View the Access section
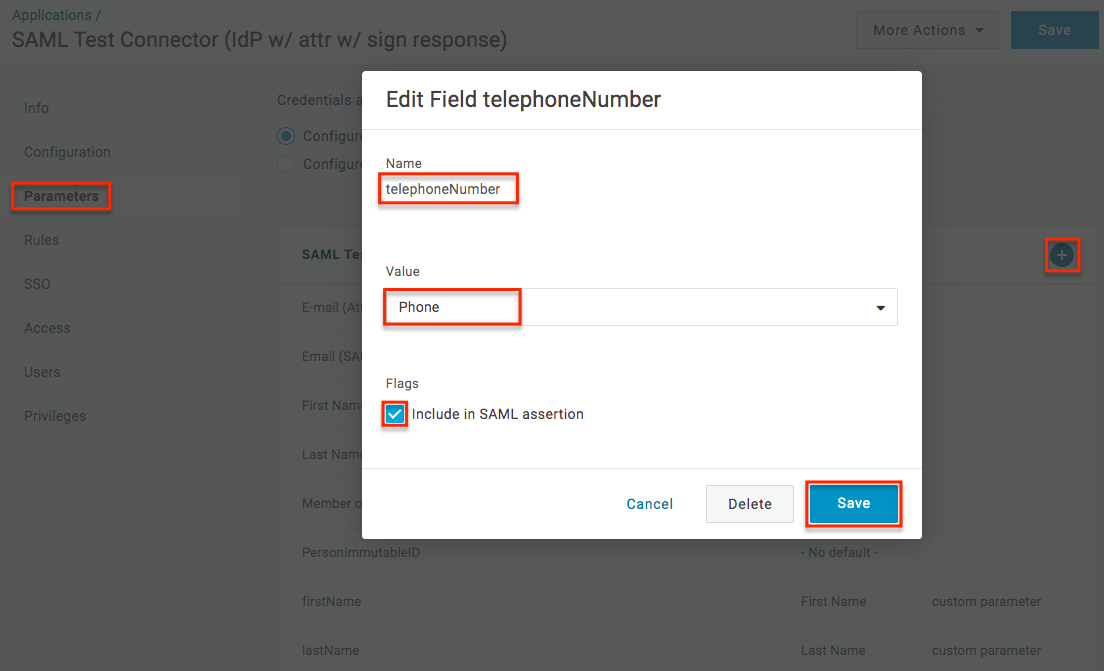This screenshot has height=671, width=1104. (x=48, y=328)
